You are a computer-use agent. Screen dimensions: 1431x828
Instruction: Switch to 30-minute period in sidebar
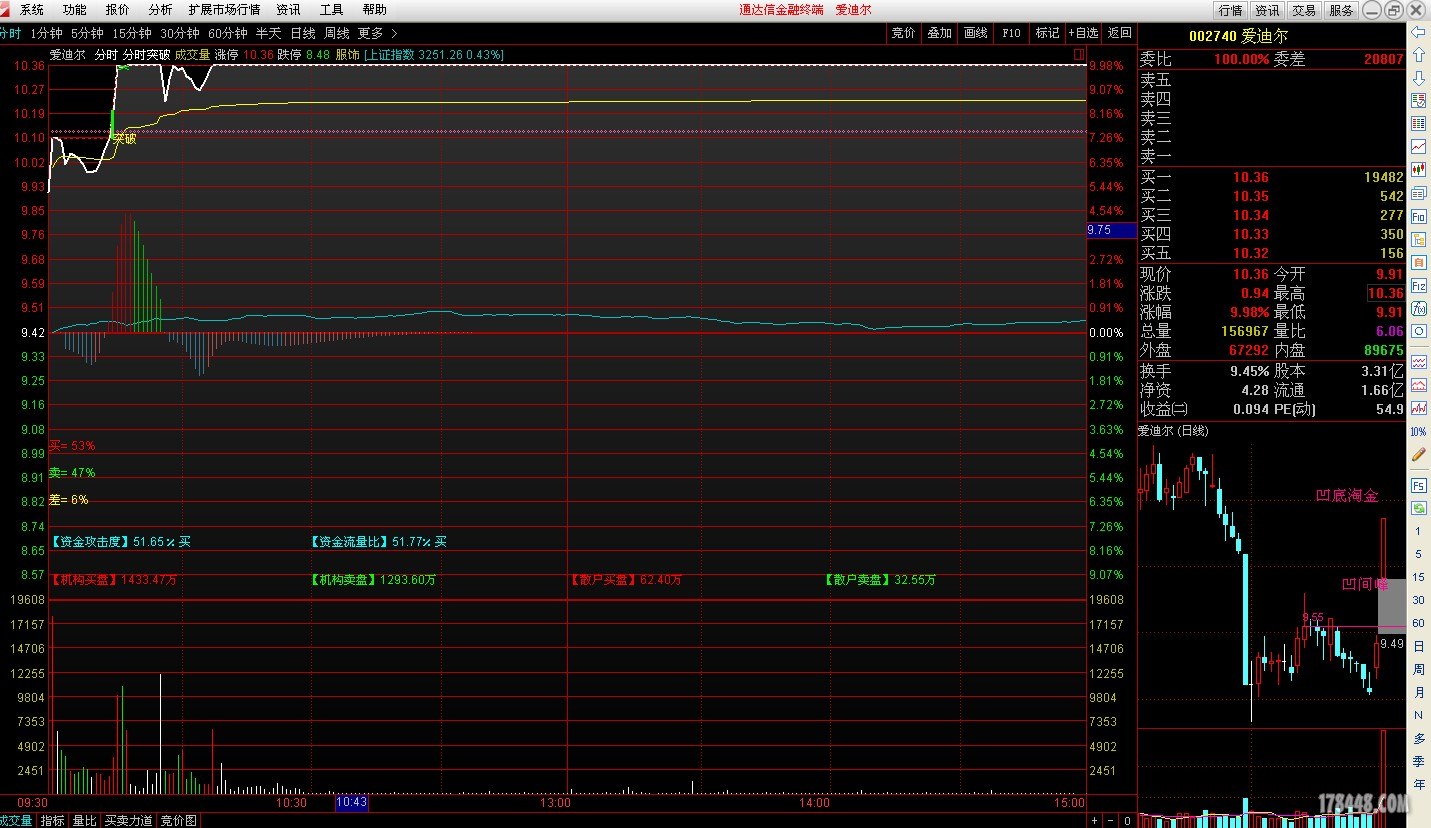coord(1418,601)
